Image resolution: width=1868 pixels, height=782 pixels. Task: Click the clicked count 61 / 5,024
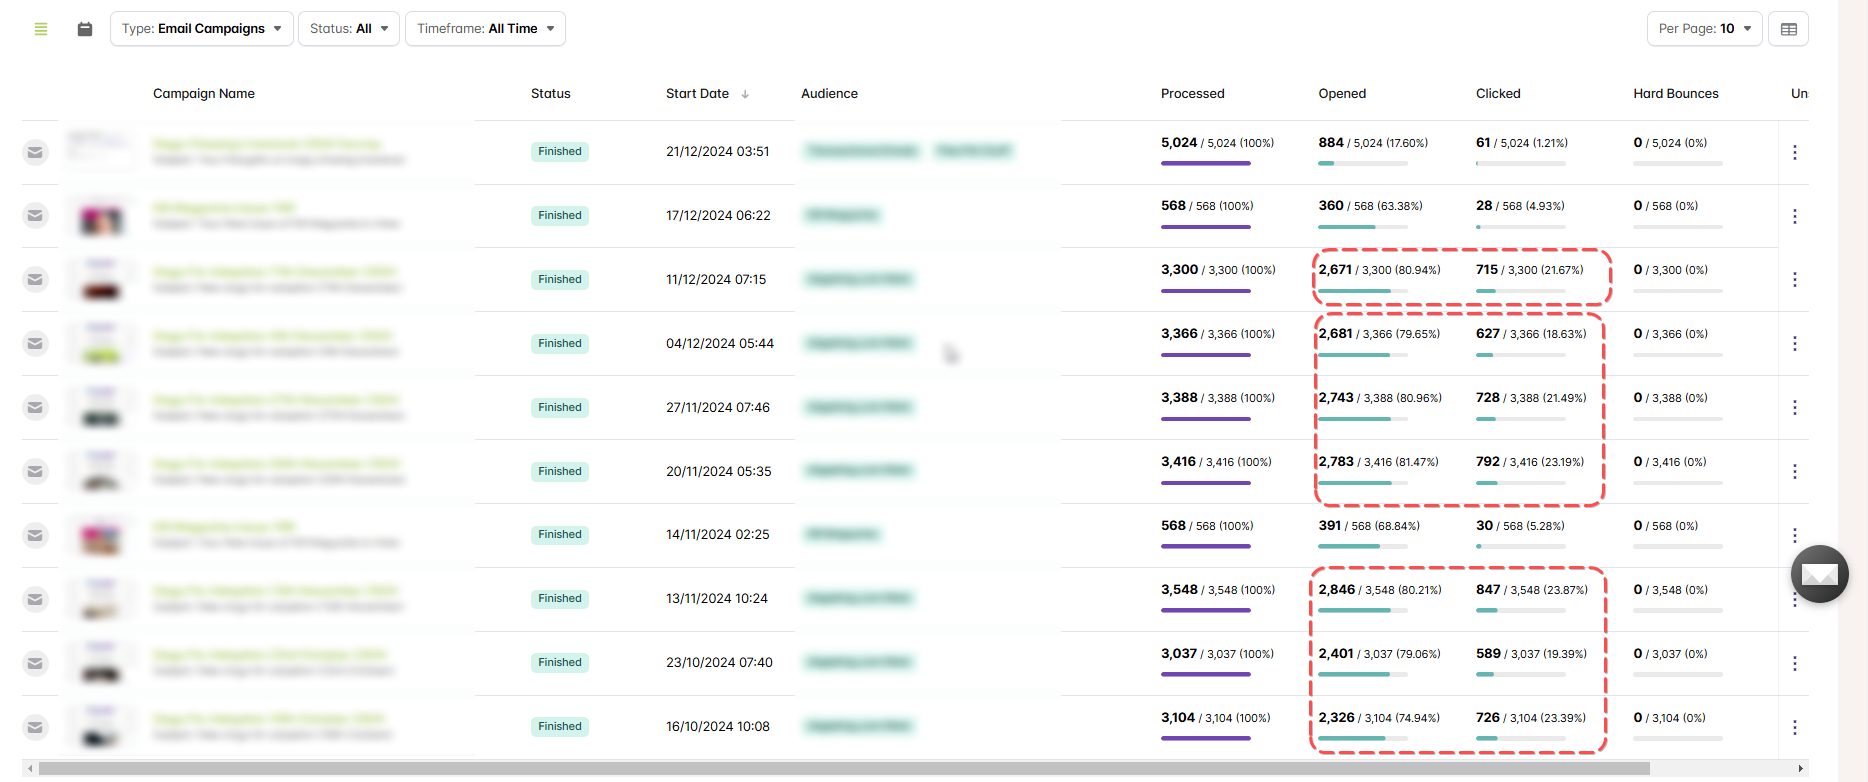[1522, 143]
